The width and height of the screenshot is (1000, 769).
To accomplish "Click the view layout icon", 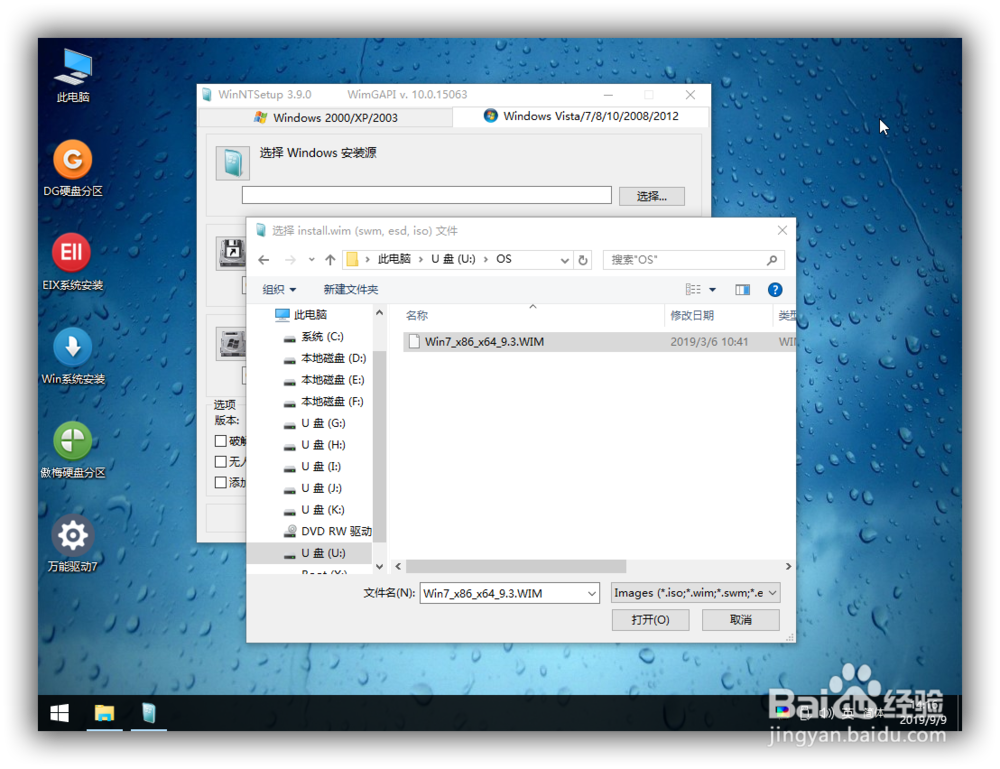I will click(x=693, y=289).
